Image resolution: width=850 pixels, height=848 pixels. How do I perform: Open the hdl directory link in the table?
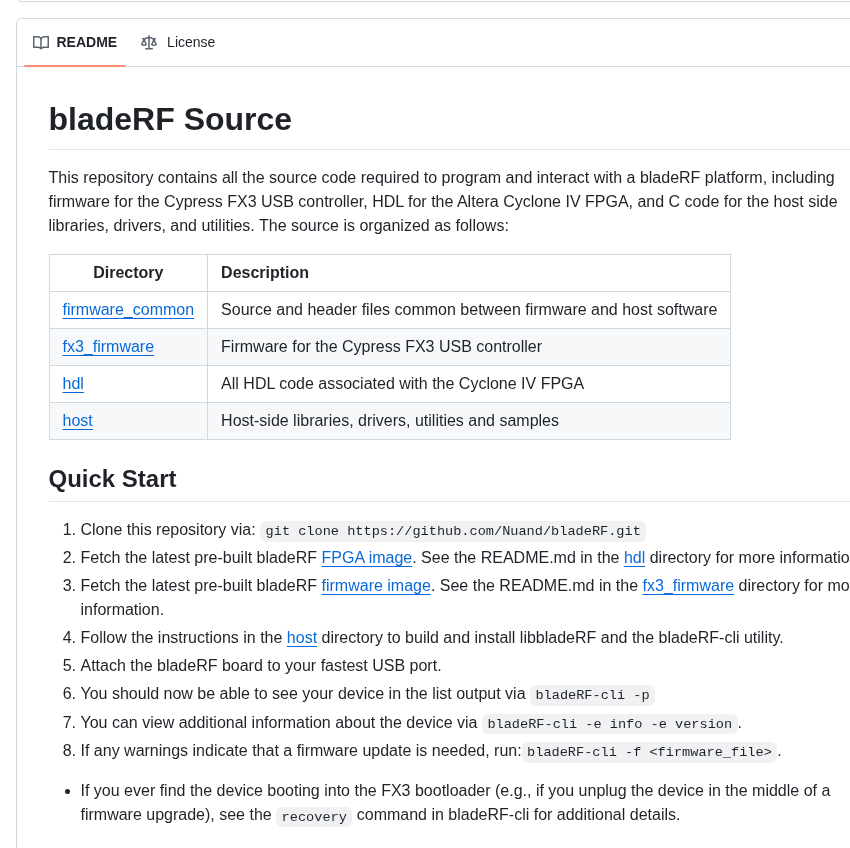(73, 384)
